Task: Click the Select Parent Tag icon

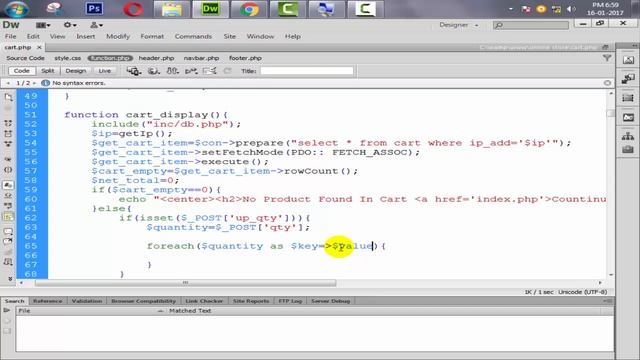Action: click(8, 159)
